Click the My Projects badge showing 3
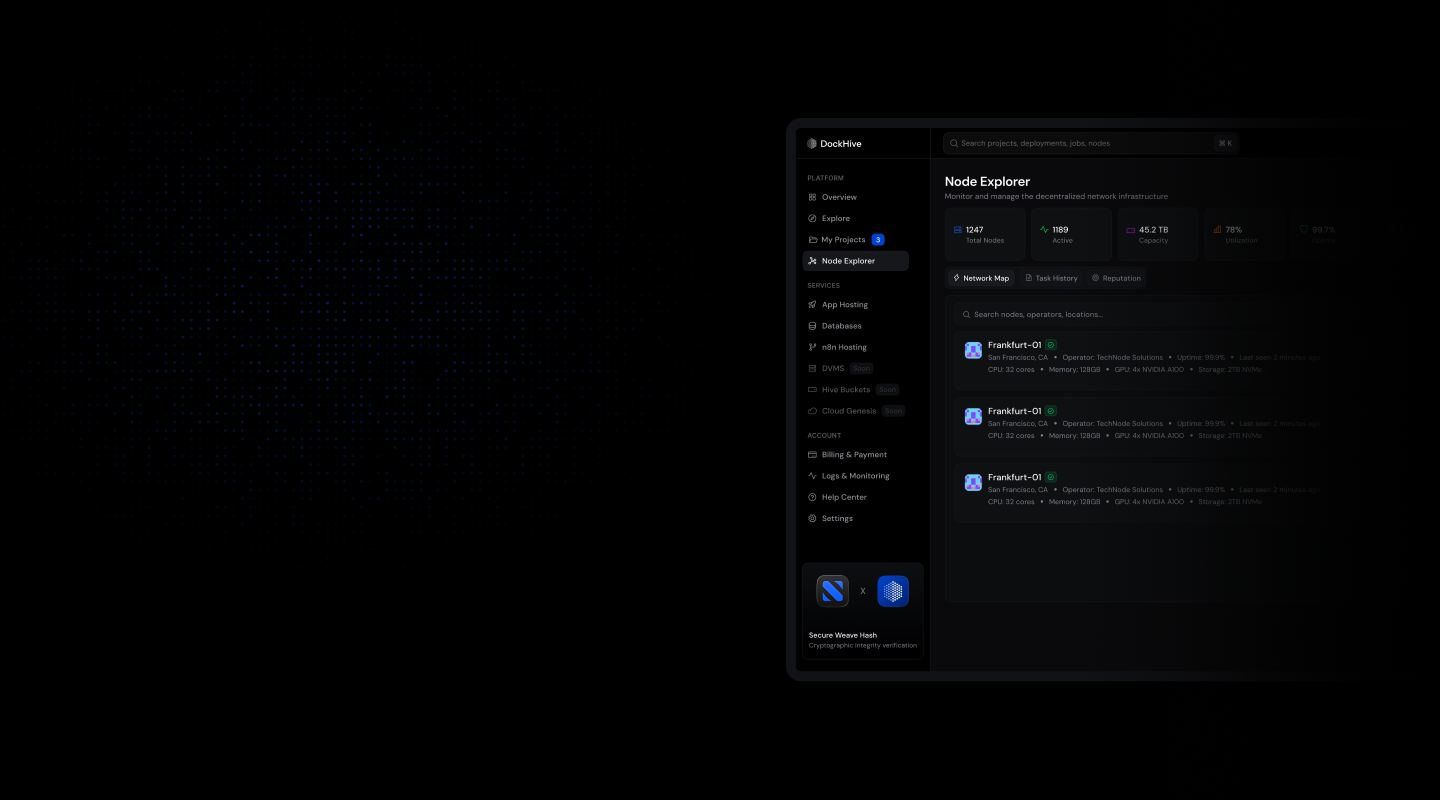 click(x=878, y=239)
